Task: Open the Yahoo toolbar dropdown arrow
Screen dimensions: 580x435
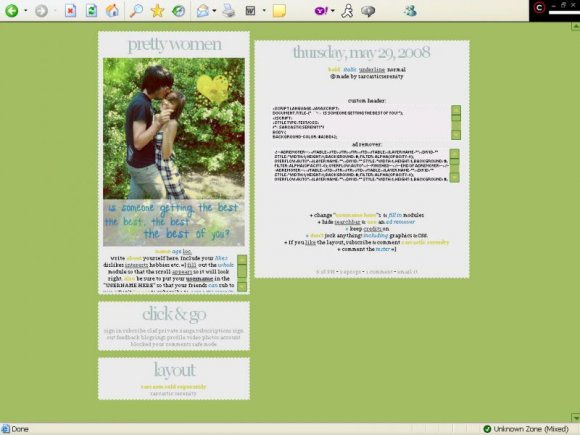Action: pyautogui.click(x=333, y=11)
